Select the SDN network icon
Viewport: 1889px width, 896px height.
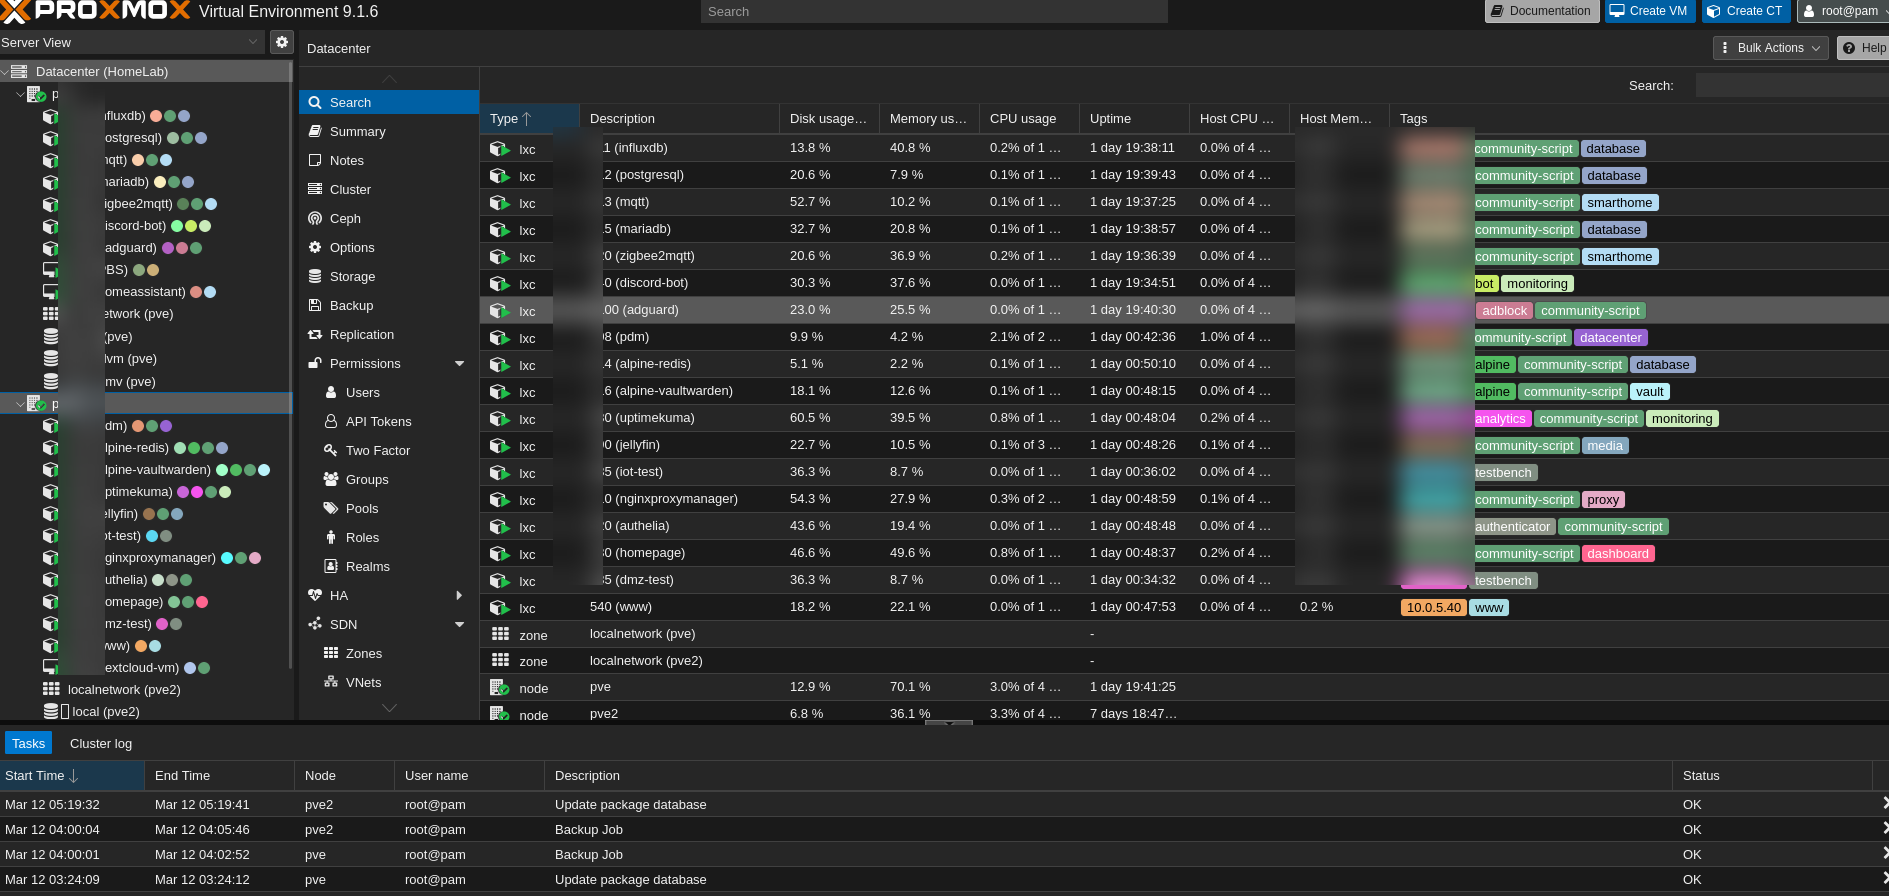(x=315, y=624)
